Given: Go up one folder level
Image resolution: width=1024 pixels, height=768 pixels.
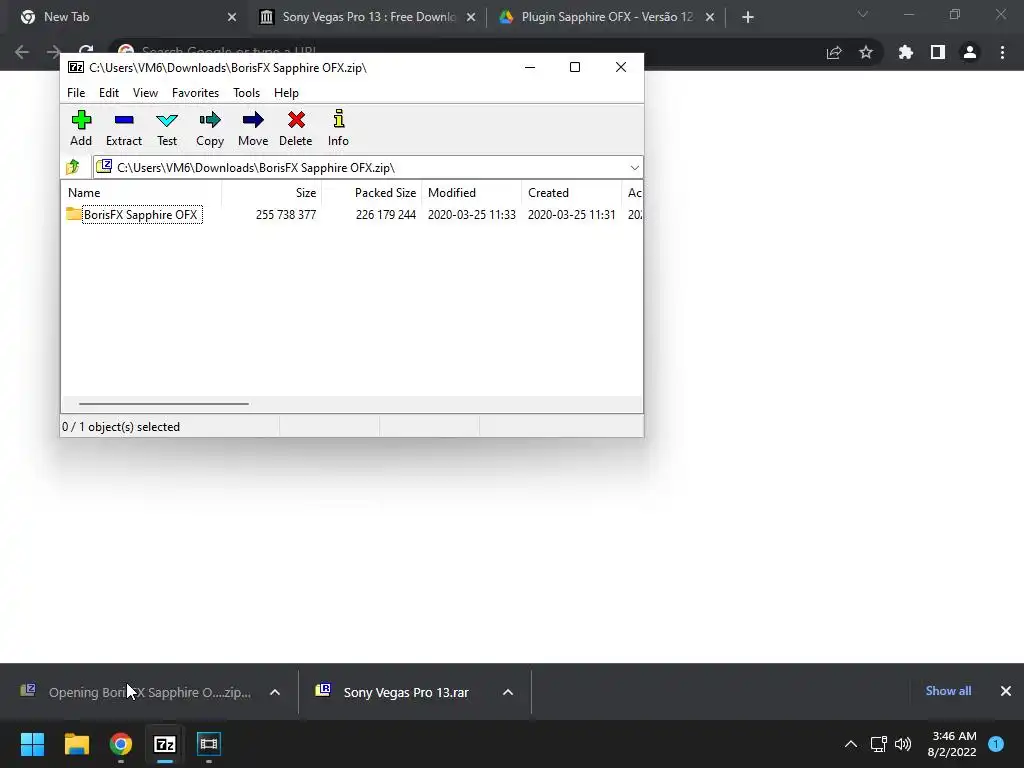Looking at the screenshot, I should click(x=73, y=167).
